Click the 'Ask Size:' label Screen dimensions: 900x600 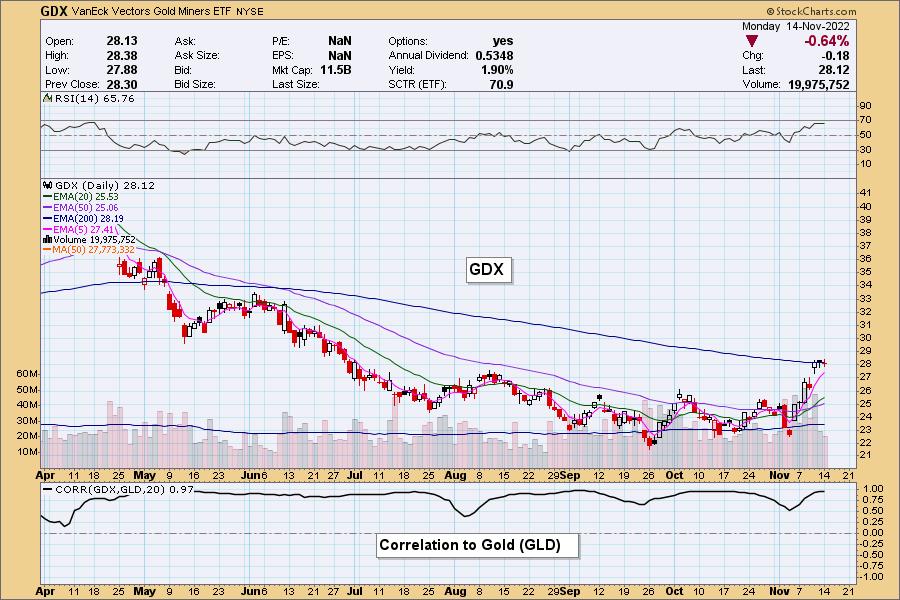point(197,56)
